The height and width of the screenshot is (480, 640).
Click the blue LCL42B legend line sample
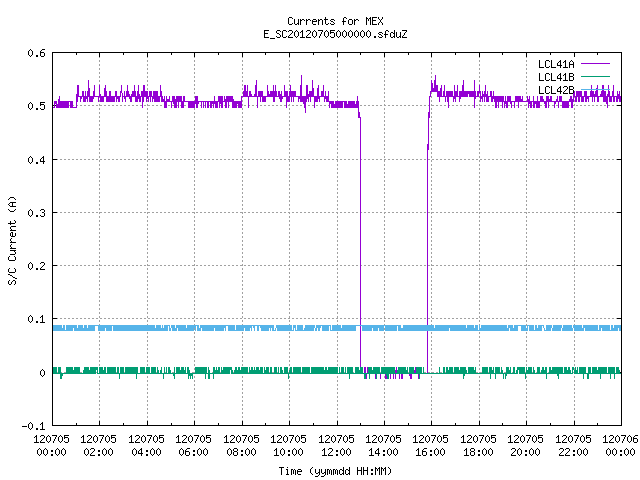[x=595, y=89]
